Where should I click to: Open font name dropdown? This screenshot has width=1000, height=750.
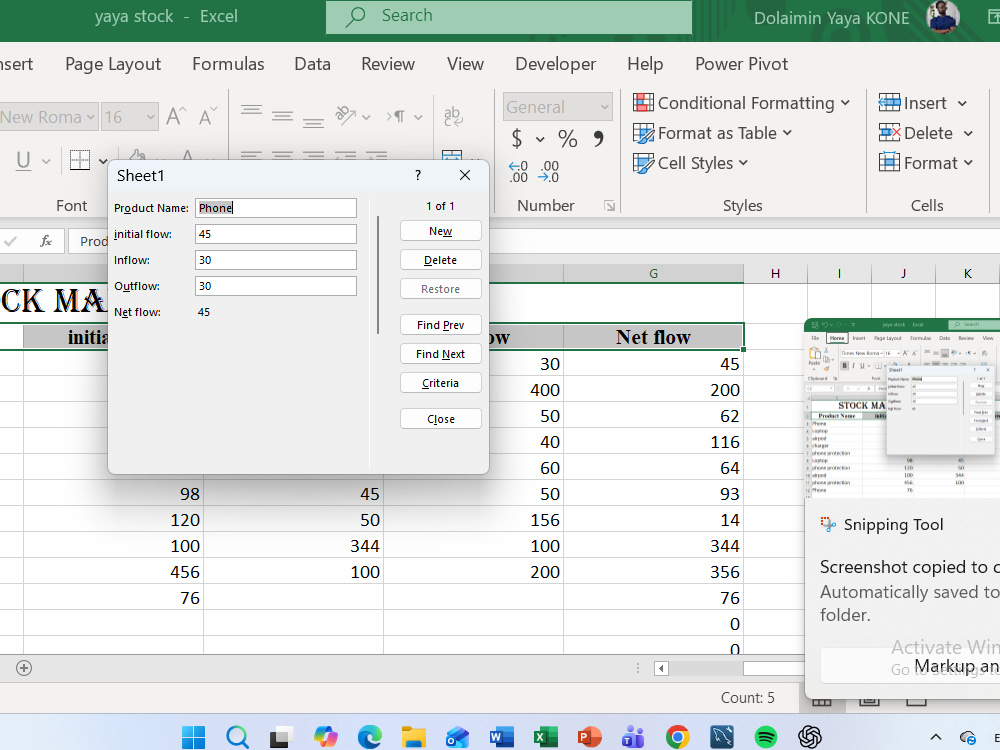point(91,117)
